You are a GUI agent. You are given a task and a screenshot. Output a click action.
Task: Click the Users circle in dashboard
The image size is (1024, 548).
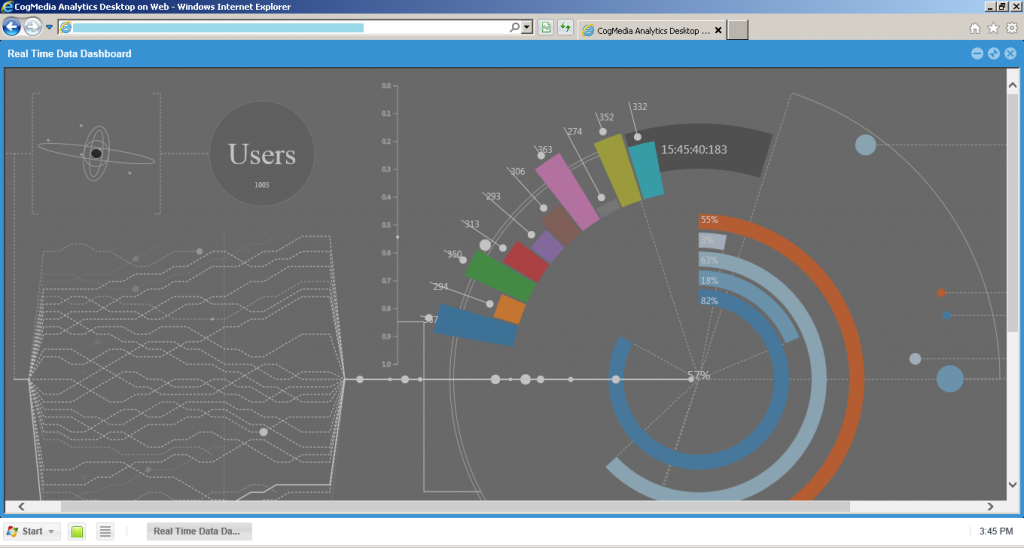pyautogui.click(x=262, y=156)
